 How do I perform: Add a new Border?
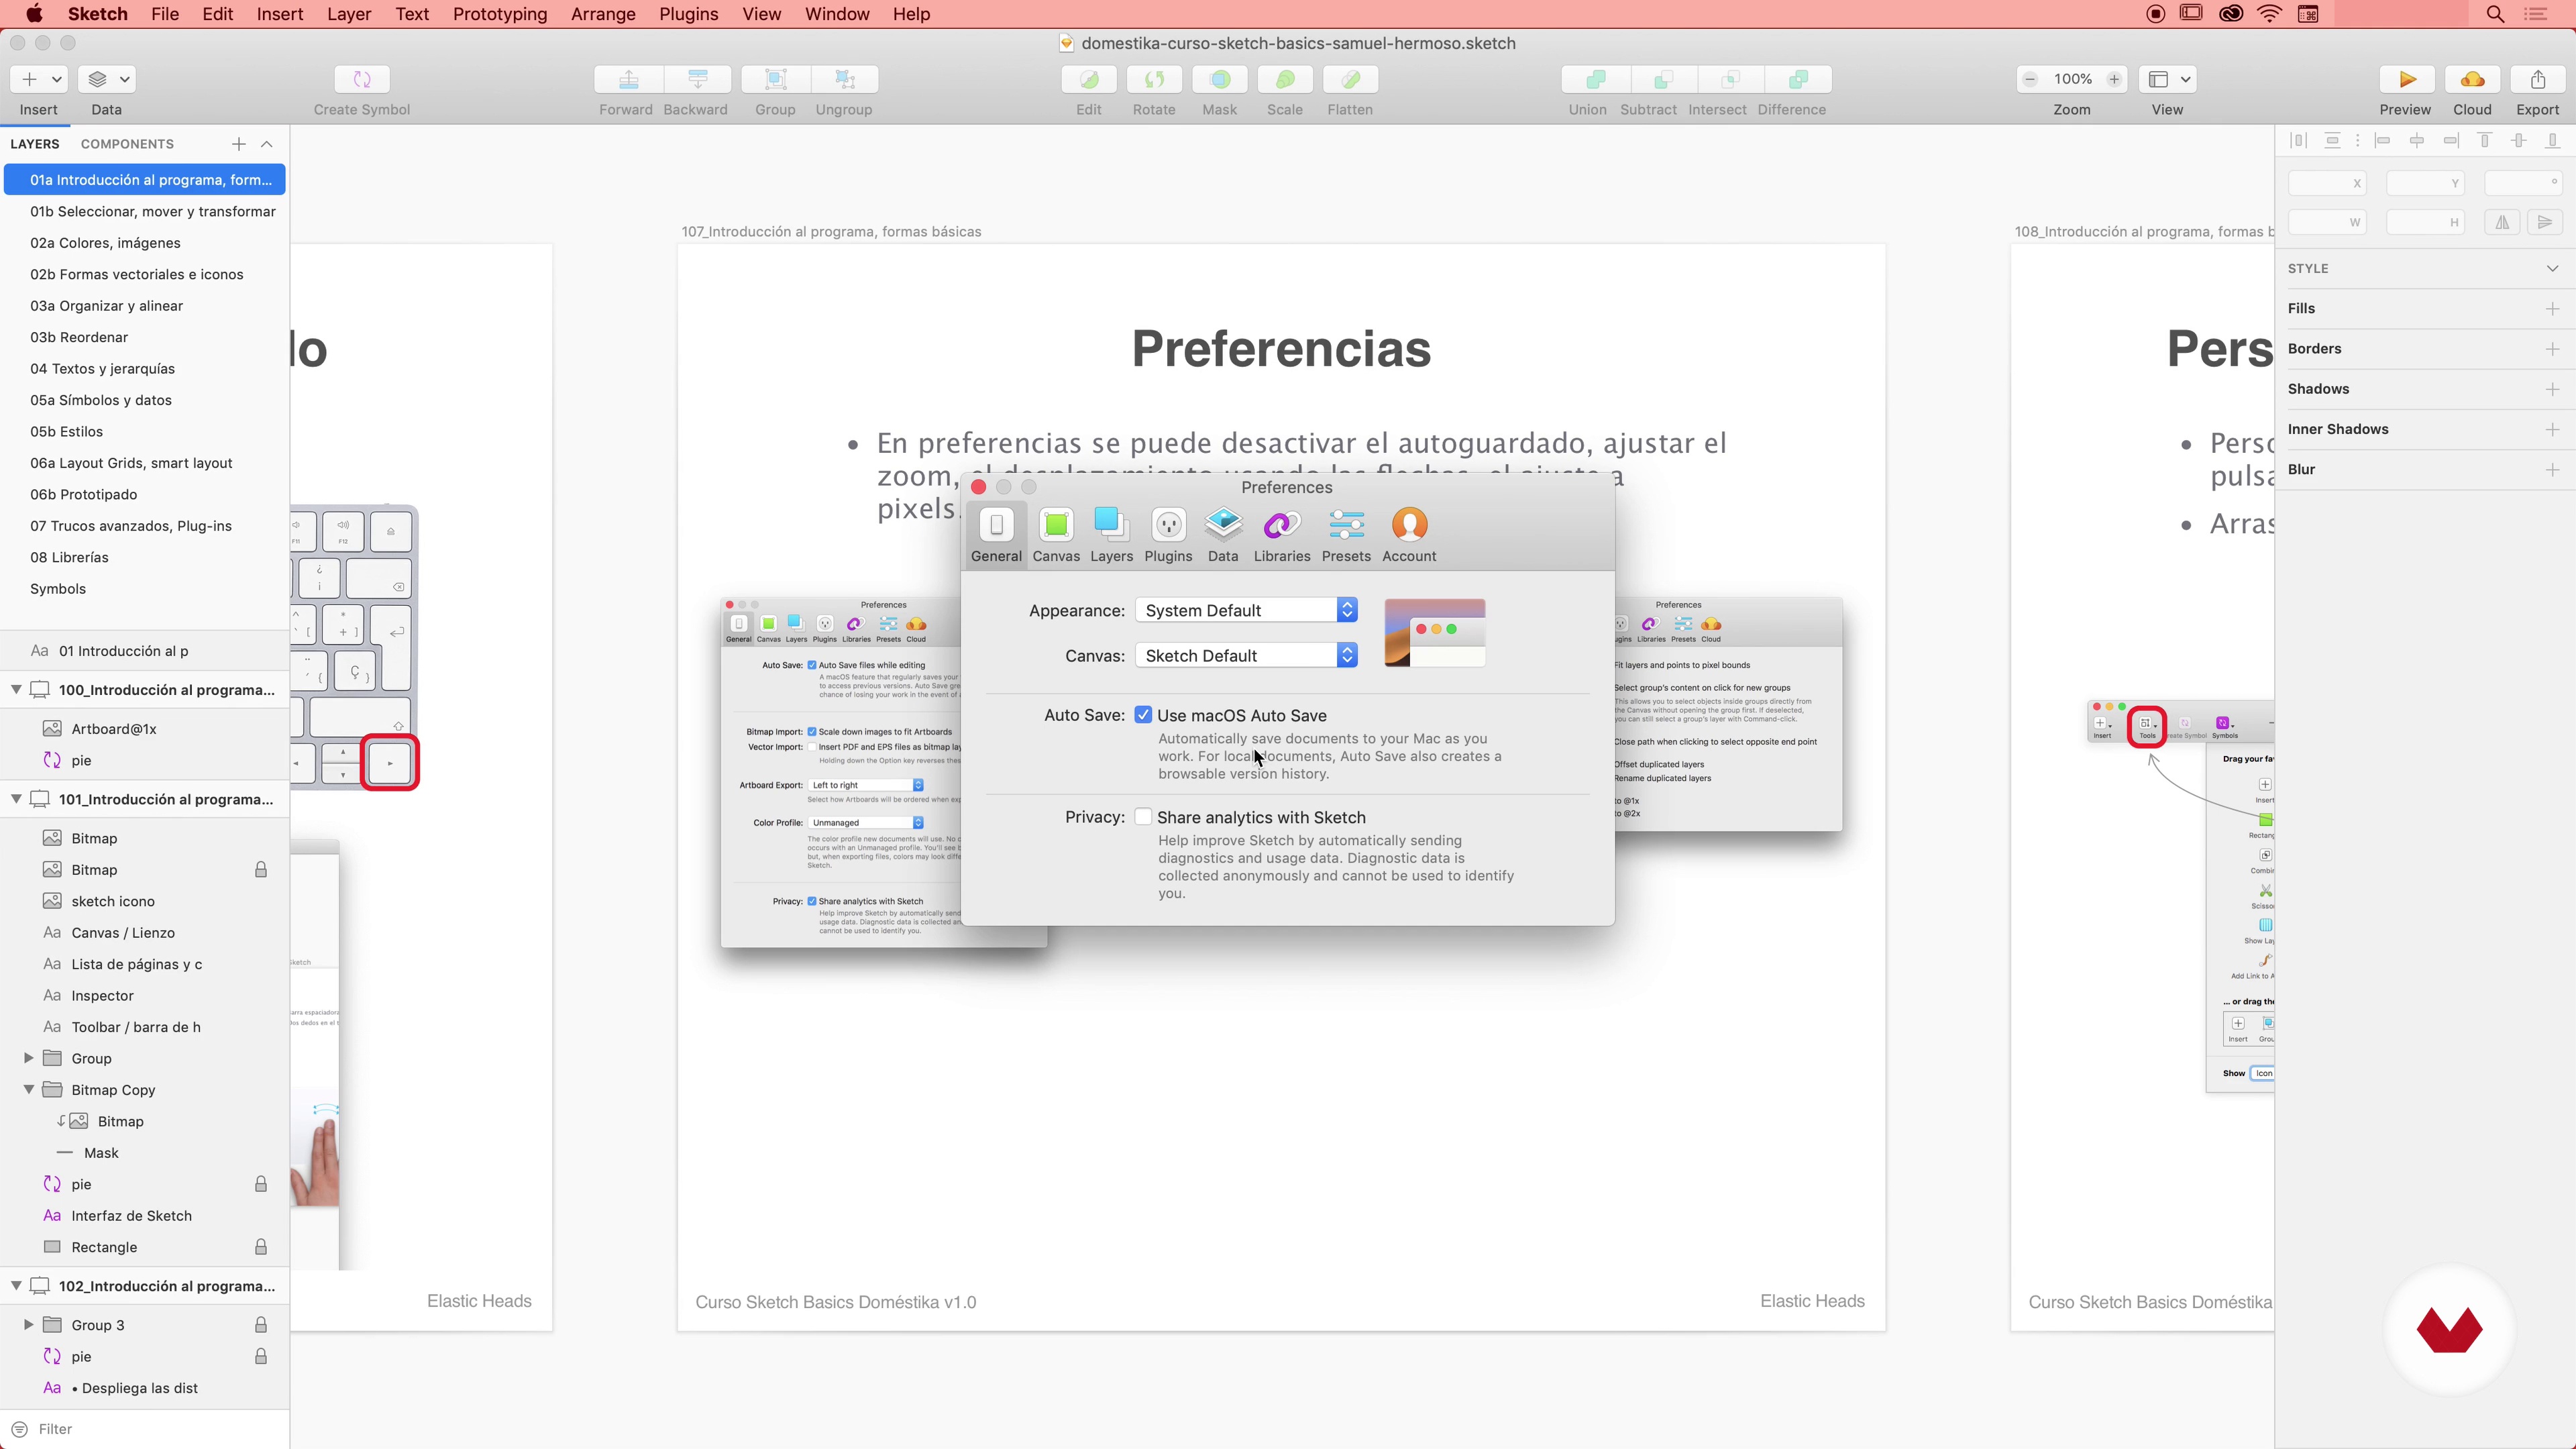click(2552, 349)
